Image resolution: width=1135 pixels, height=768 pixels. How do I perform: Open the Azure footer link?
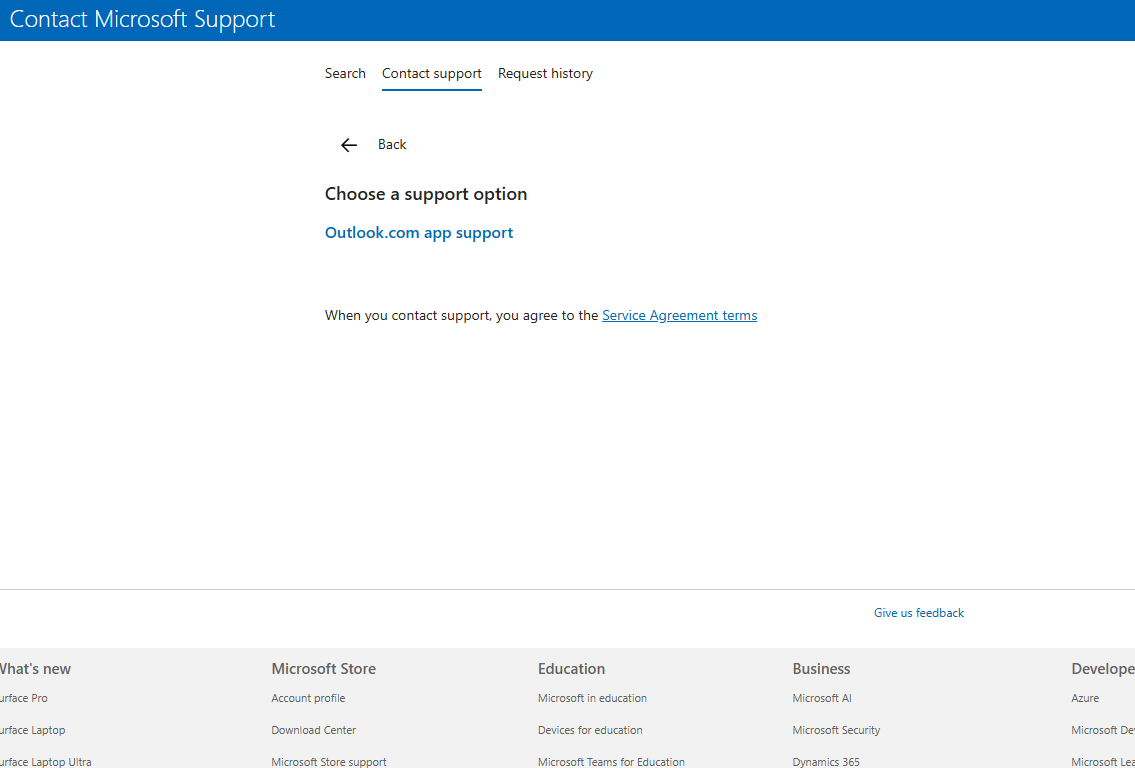pos(1085,699)
